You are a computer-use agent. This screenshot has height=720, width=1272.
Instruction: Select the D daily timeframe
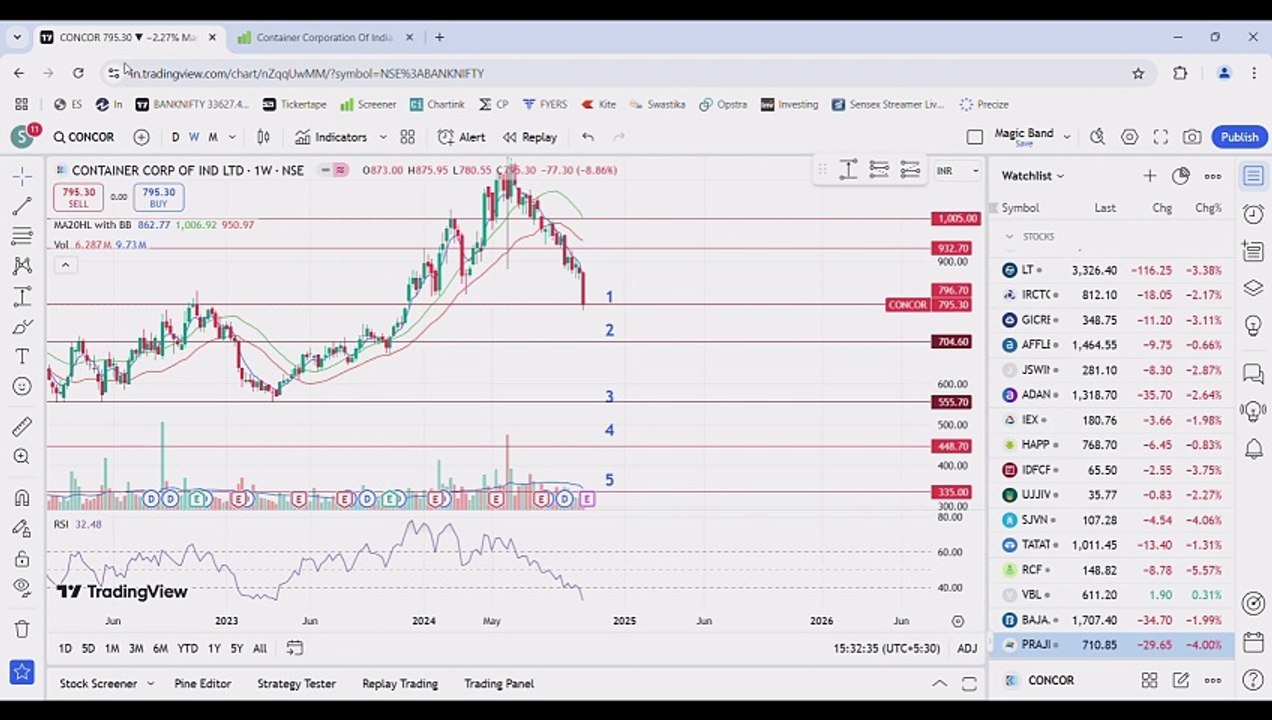[175, 137]
